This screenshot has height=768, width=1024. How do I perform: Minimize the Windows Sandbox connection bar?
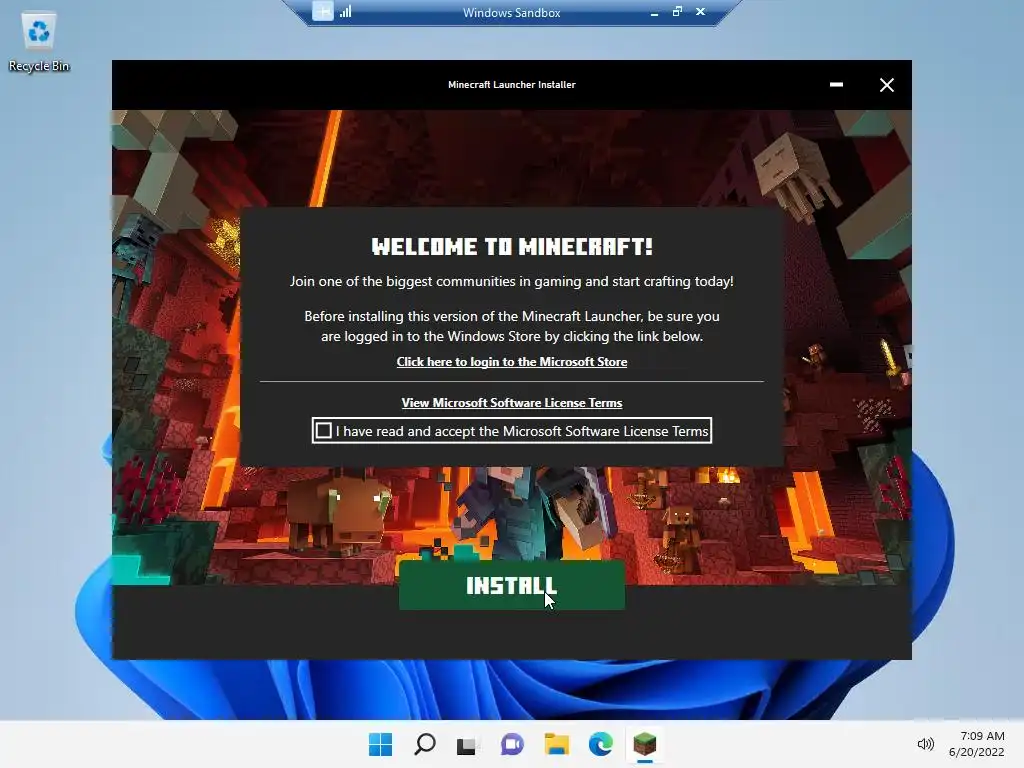tap(654, 12)
